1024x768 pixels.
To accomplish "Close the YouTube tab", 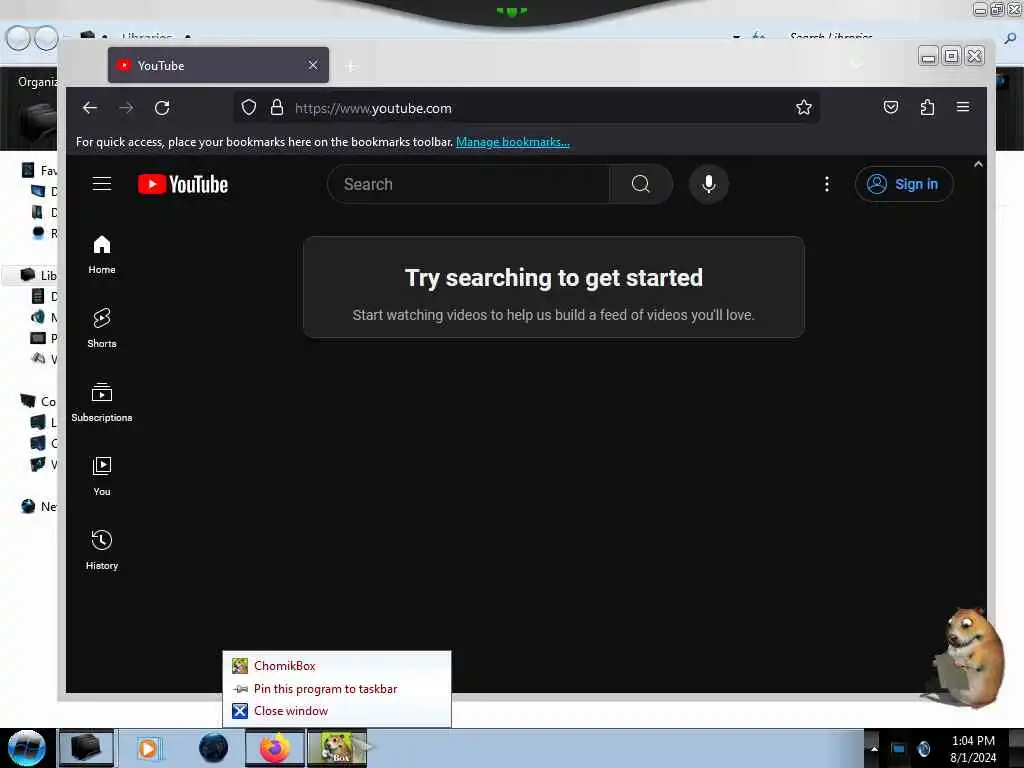I will [313, 65].
